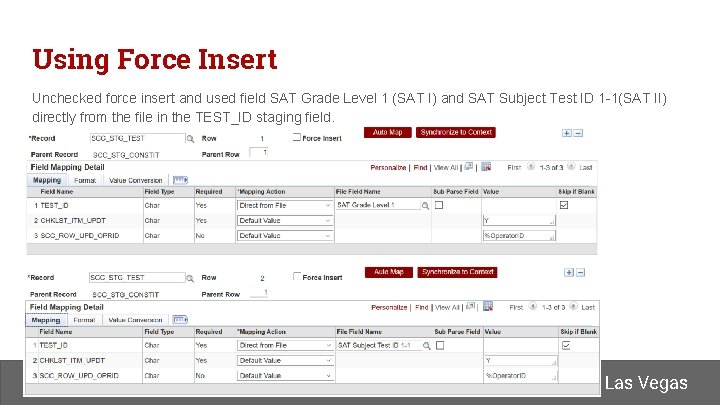The image size is (720, 405).
Task: Jump to First in Row 2 grid
Action: coord(516,307)
